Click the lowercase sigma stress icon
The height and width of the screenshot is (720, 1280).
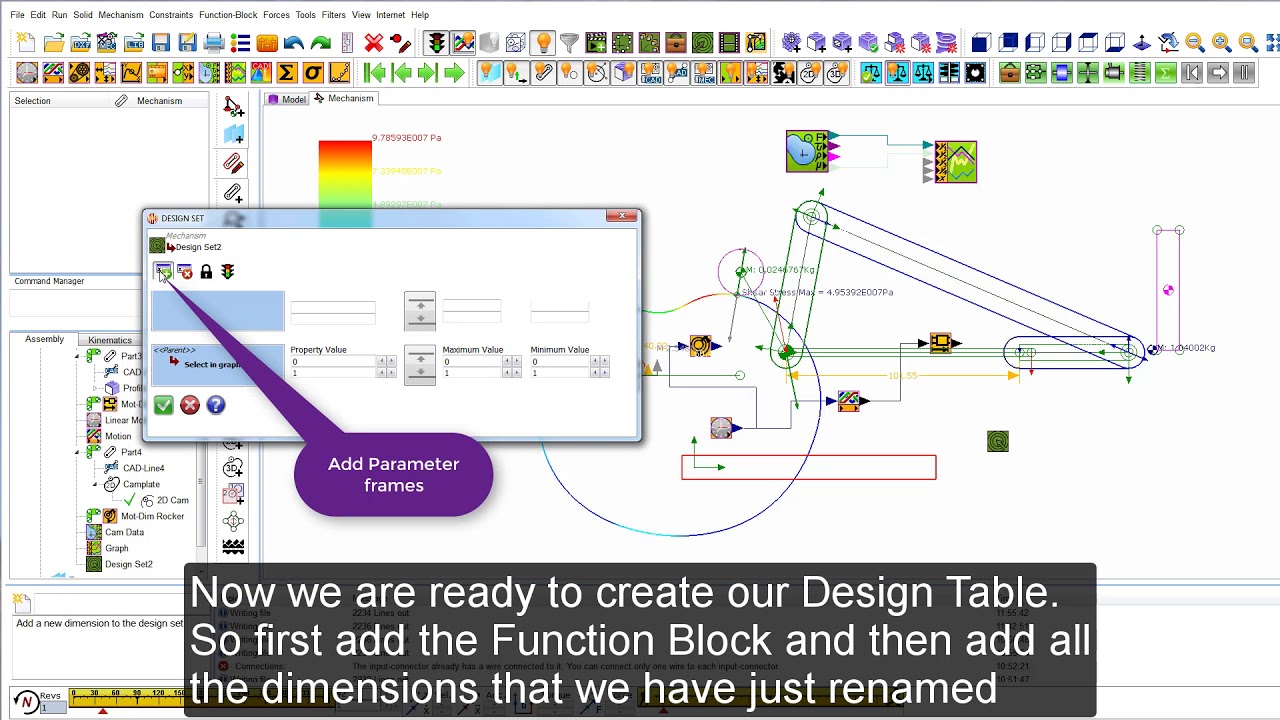[x=313, y=73]
